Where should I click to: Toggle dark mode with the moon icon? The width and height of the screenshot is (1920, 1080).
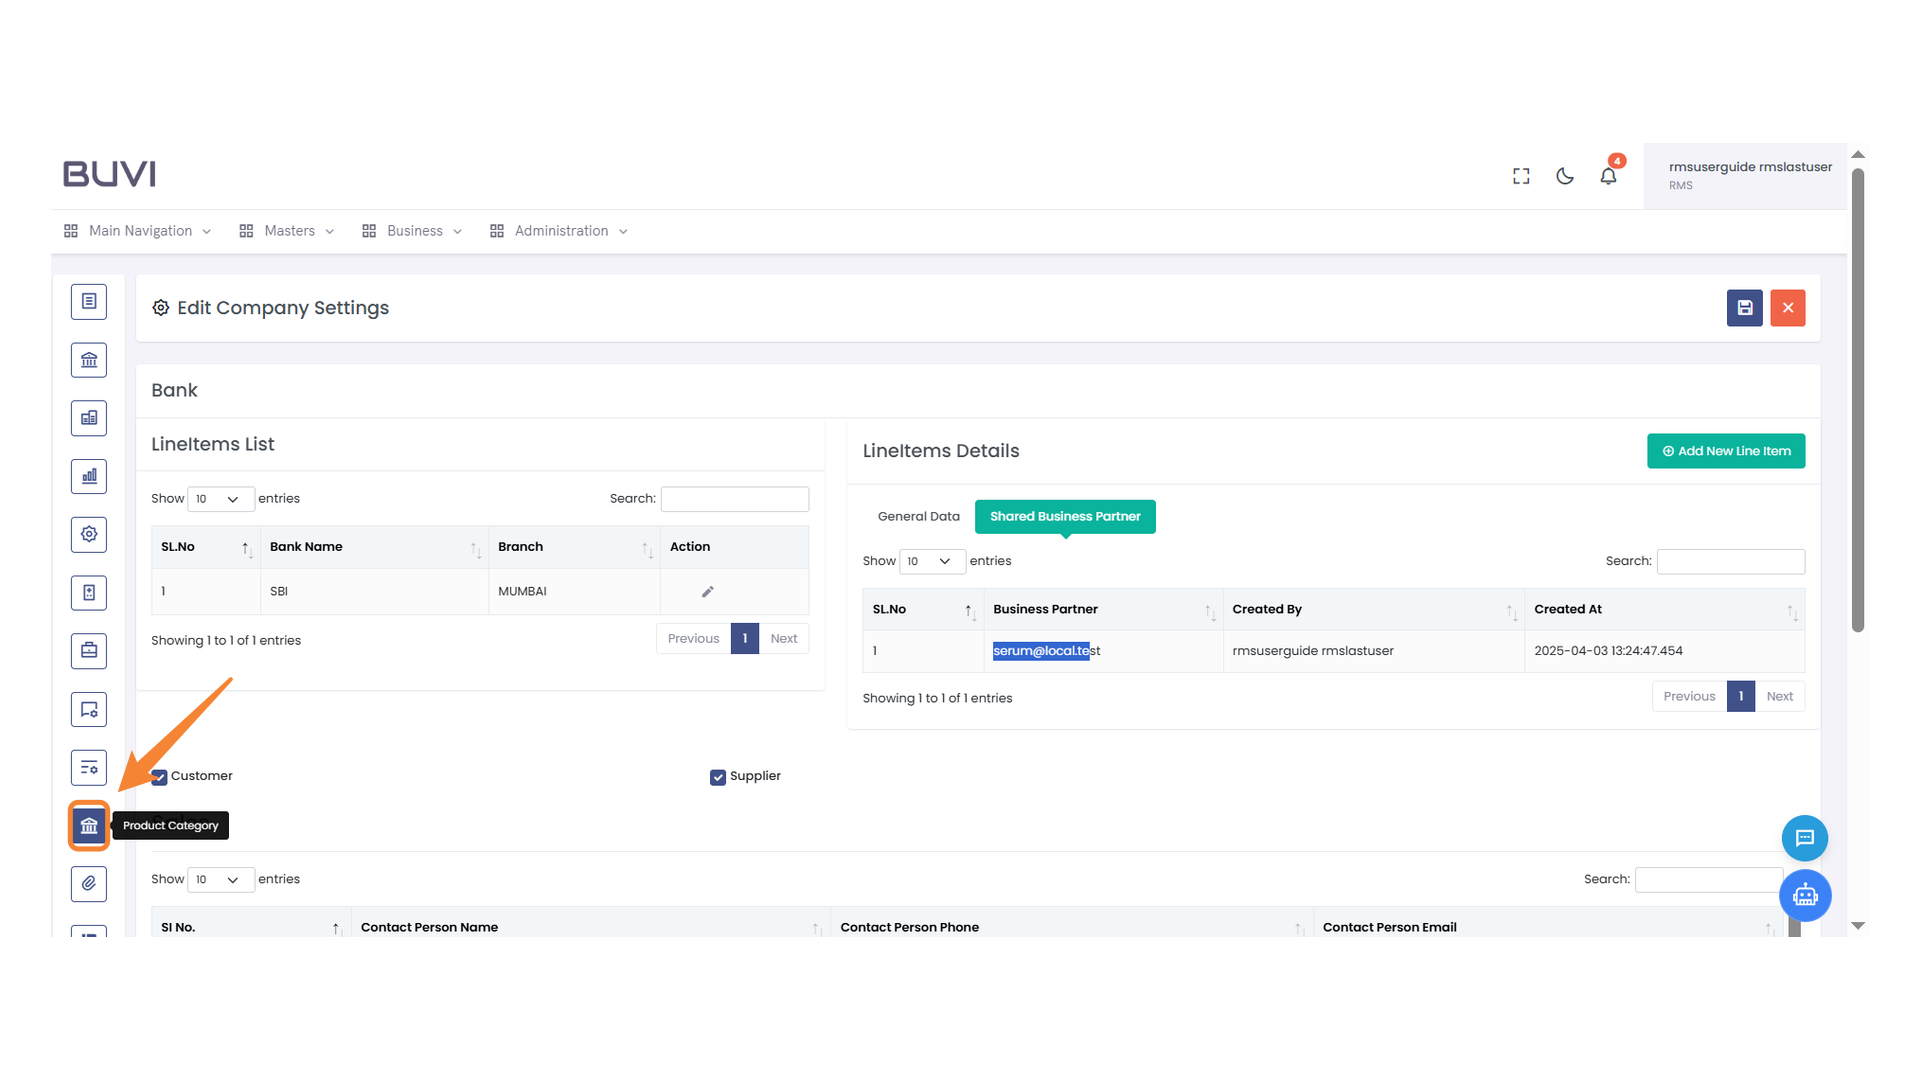pyautogui.click(x=1564, y=175)
